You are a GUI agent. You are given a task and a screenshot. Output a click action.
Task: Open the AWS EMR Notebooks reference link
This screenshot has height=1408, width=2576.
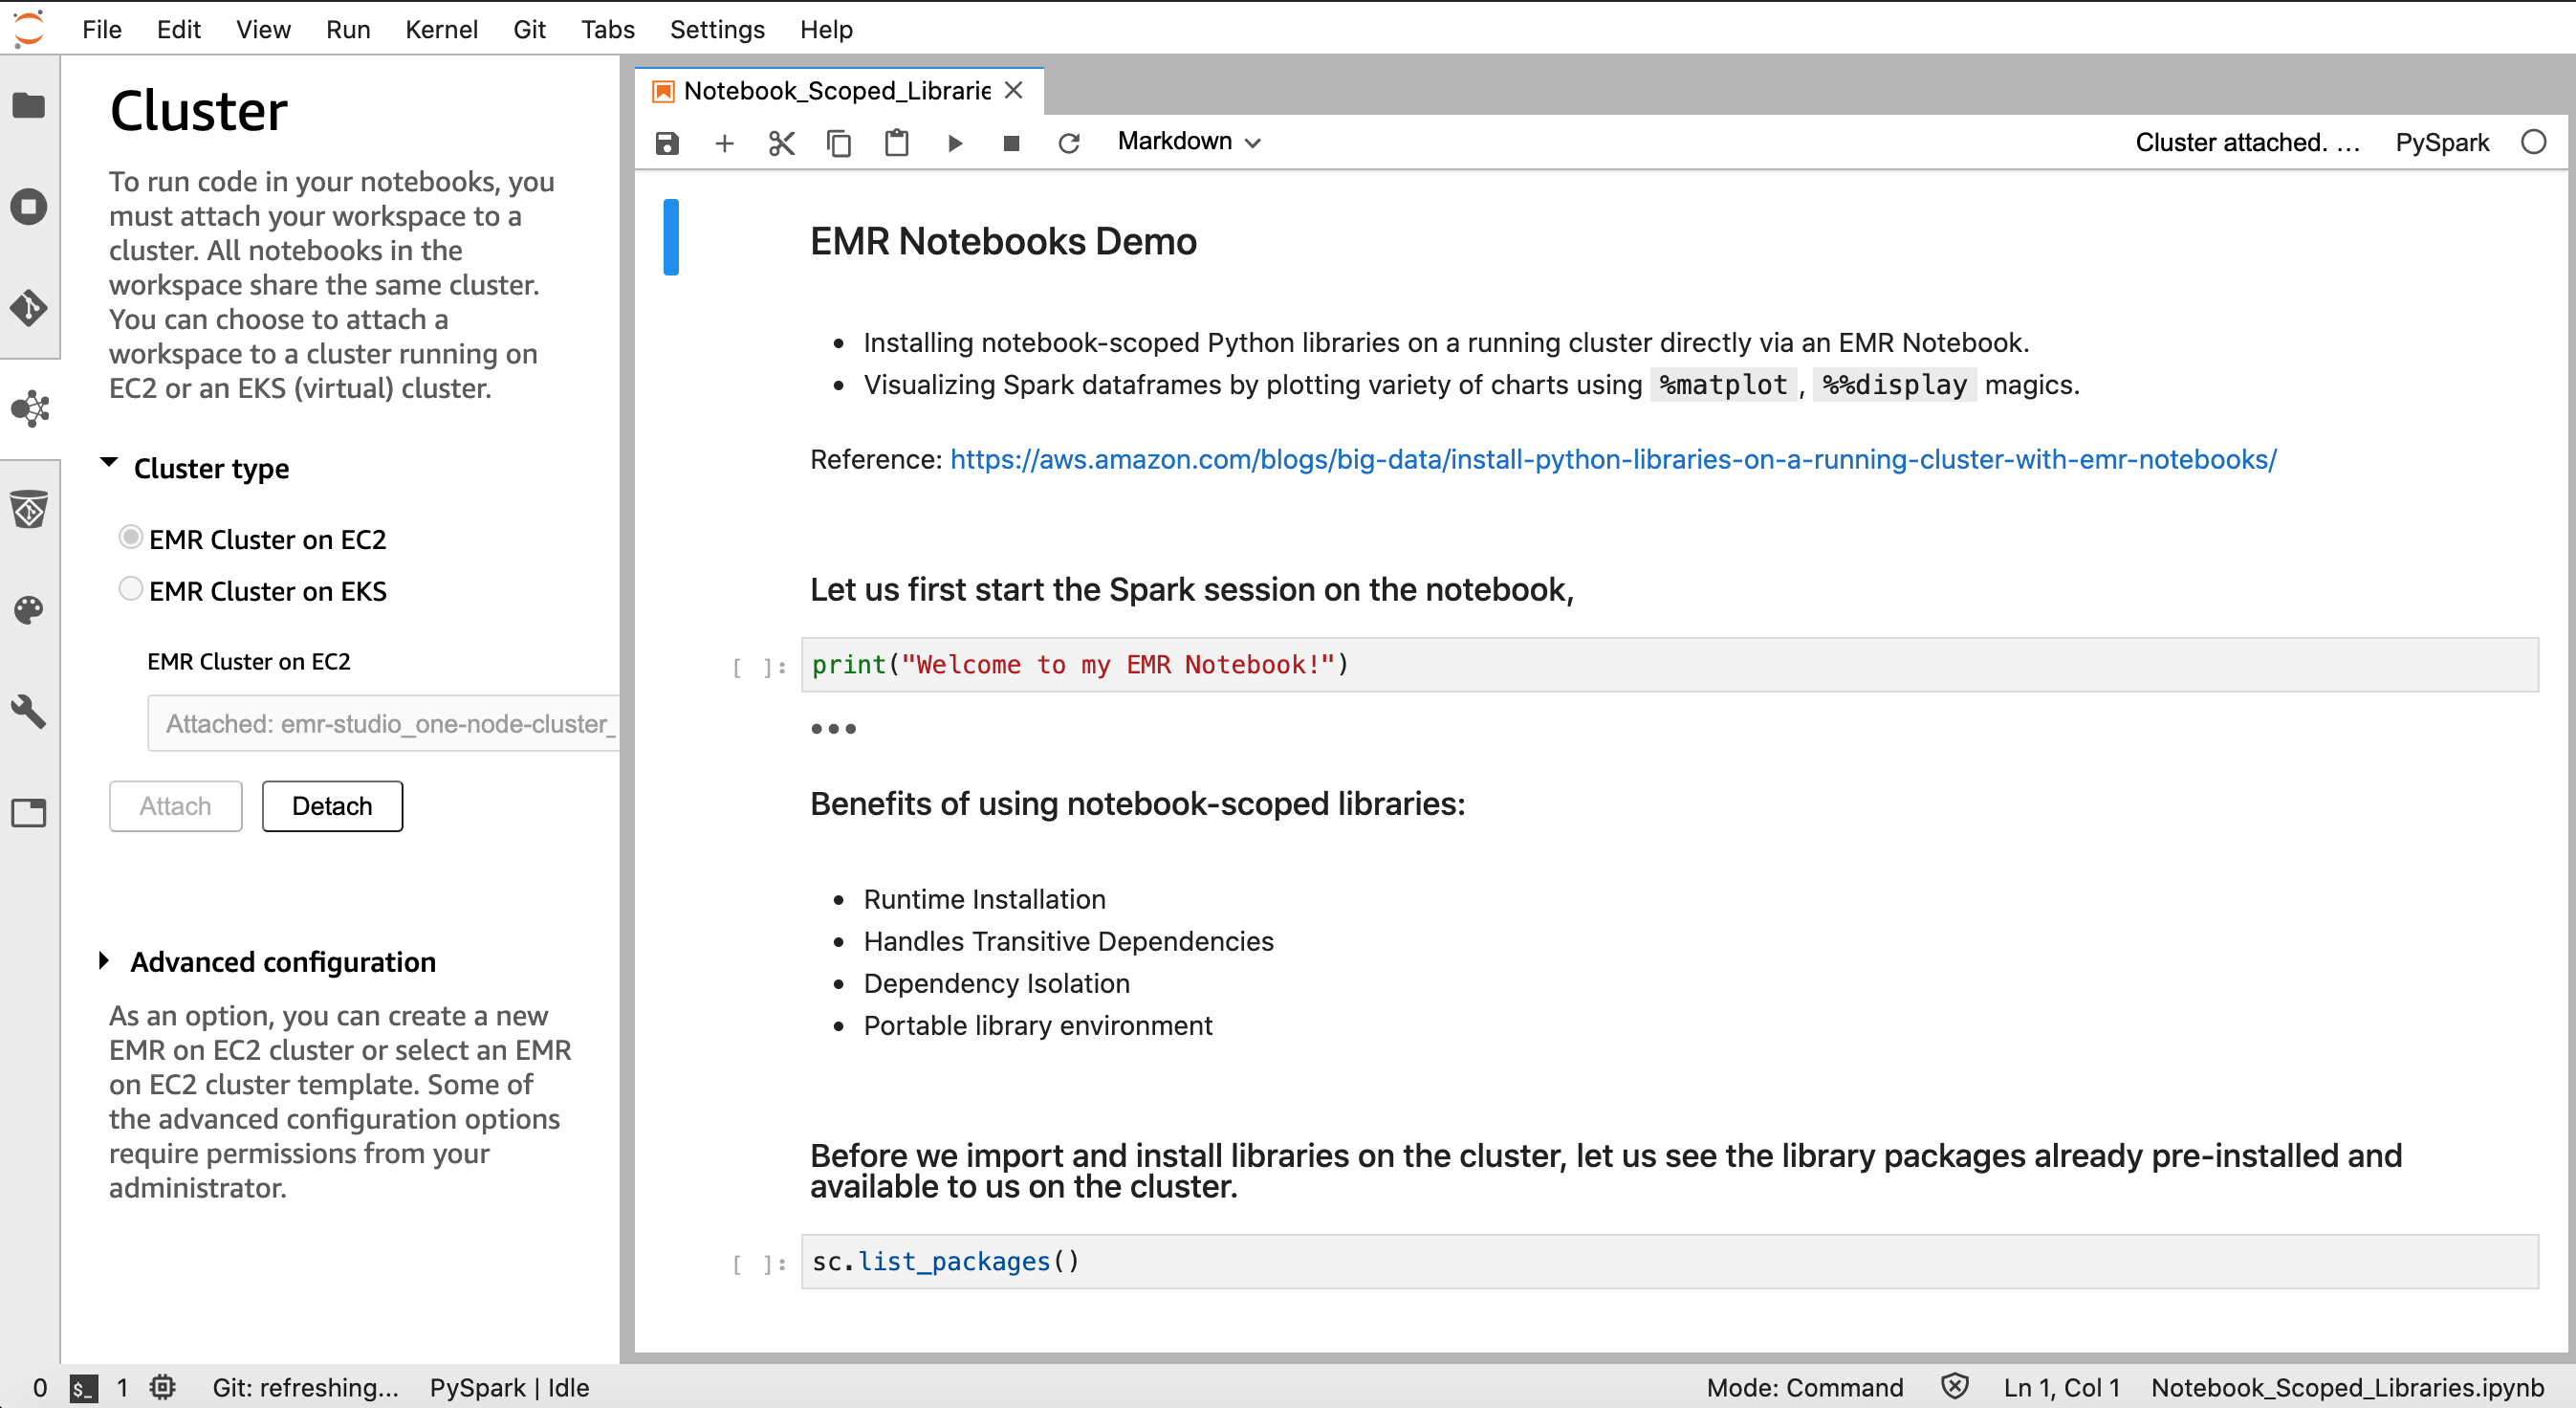tap(1613, 458)
